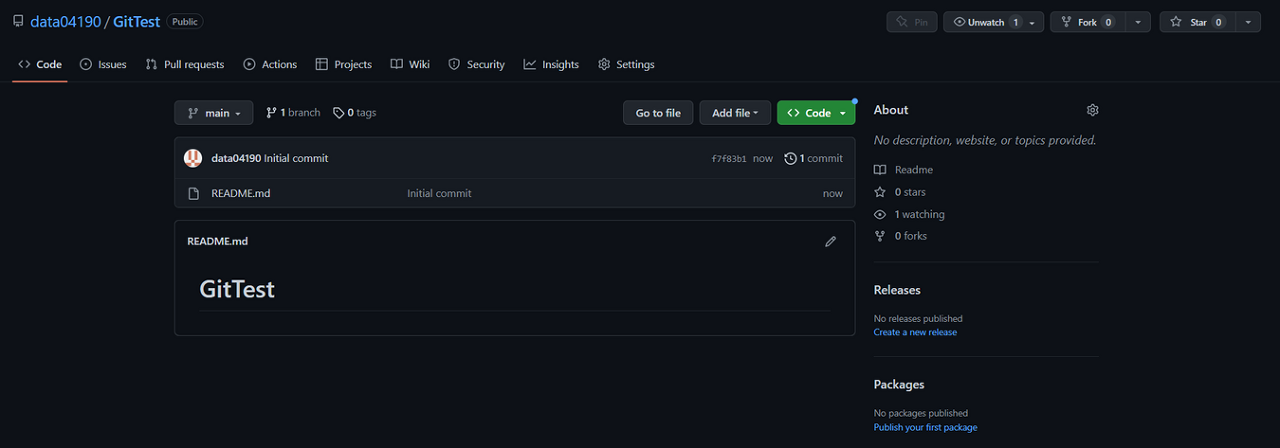1280x448 pixels.
Task: View 0 stars in About section
Action: [900, 192]
